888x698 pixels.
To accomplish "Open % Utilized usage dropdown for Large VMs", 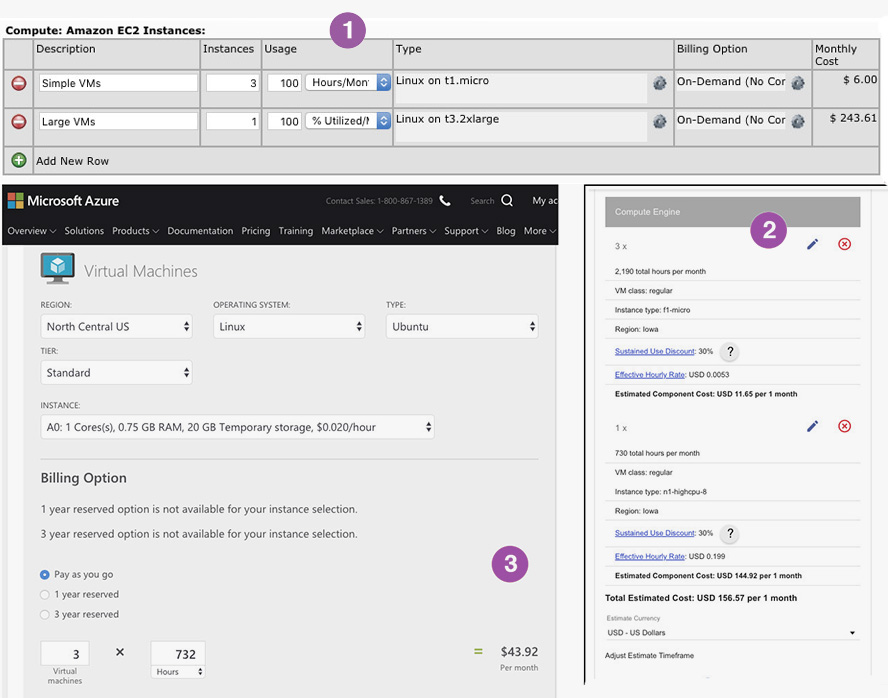I will [x=348, y=121].
